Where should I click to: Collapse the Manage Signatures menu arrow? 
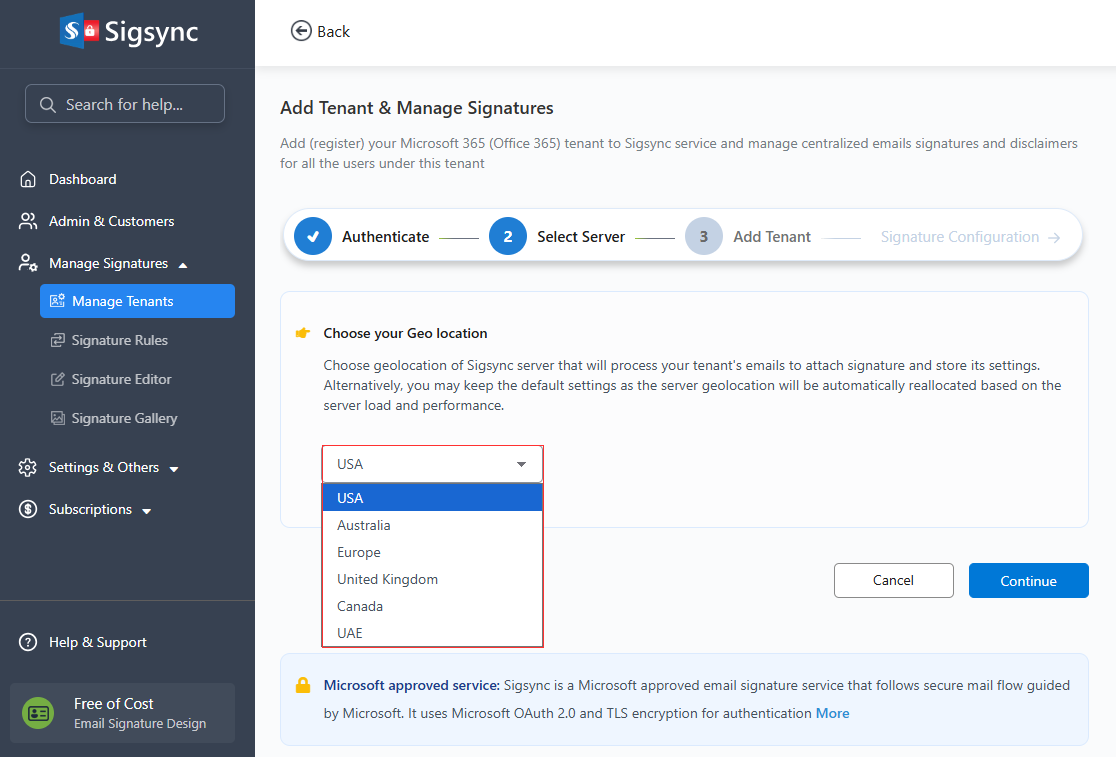pos(183,265)
